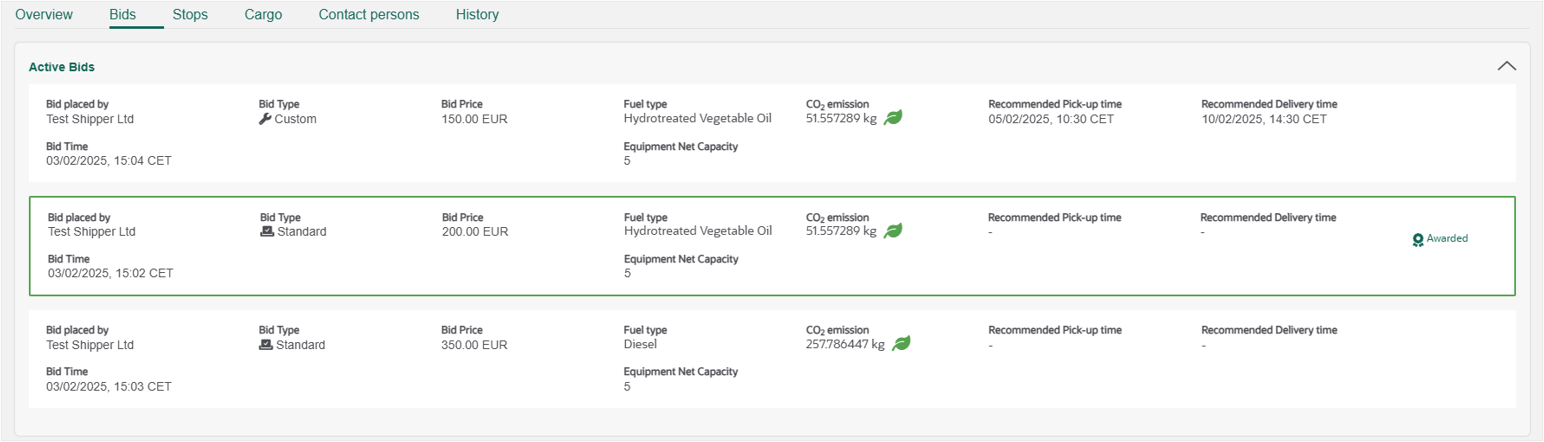Click the green leaf icon beside the Diesel emission

(x=901, y=344)
